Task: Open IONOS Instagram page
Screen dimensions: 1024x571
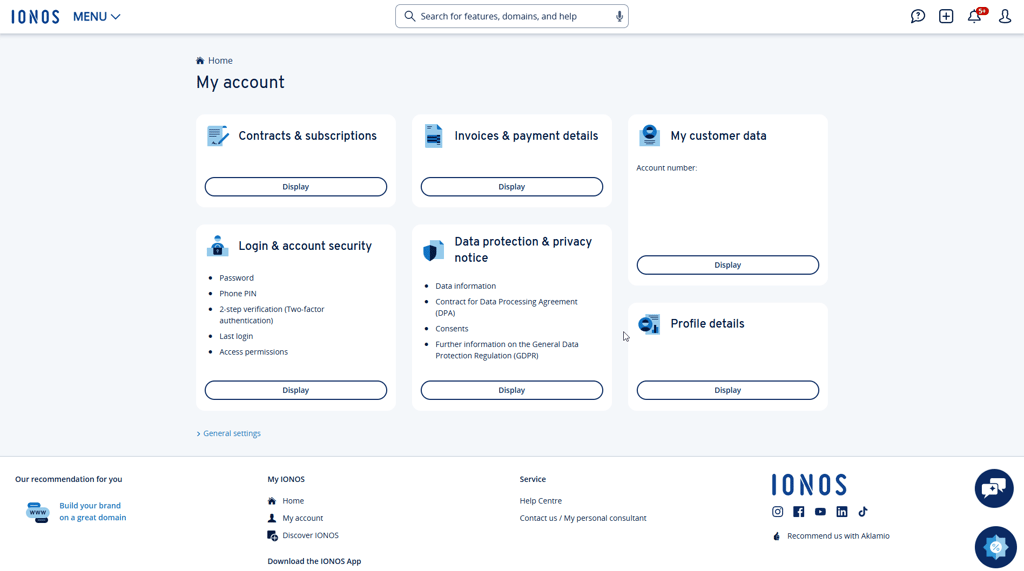Action: click(x=777, y=512)
